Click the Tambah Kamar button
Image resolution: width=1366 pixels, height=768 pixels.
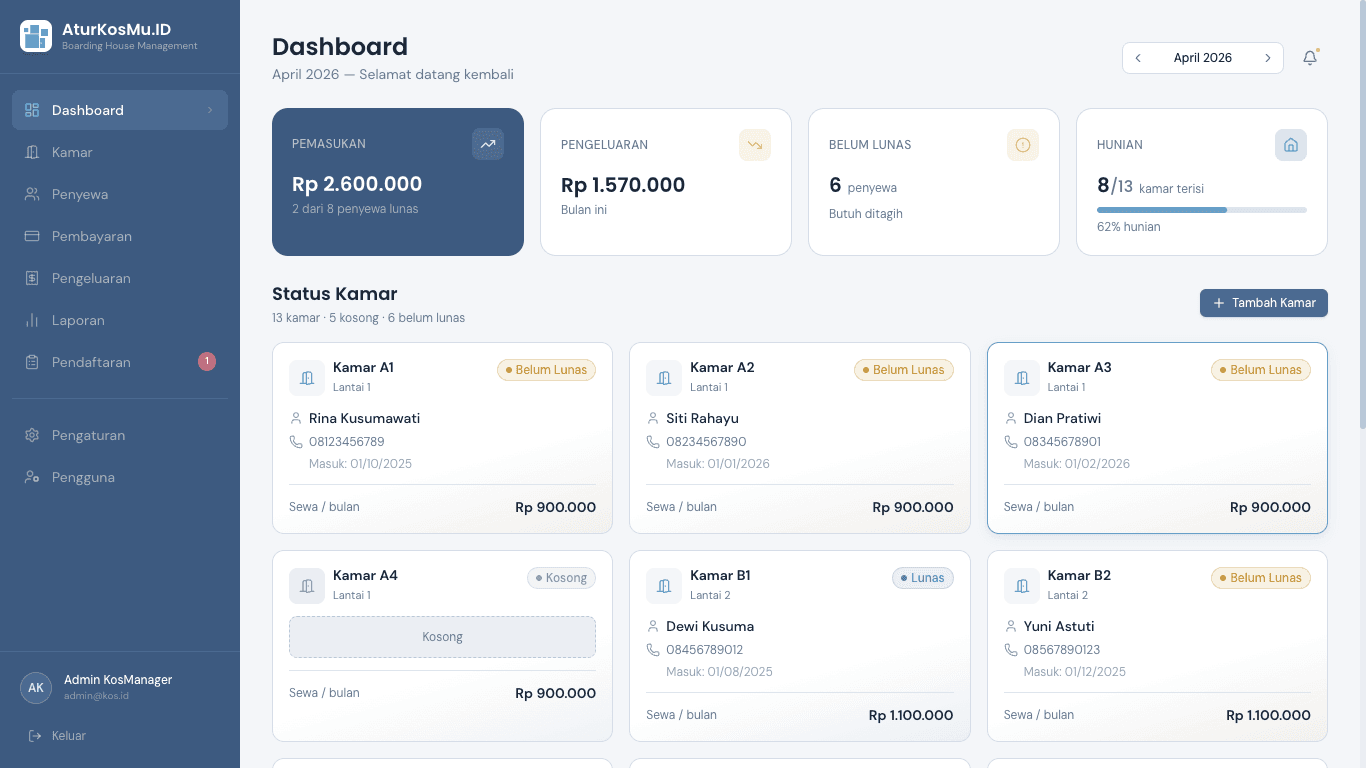coord(1264,303)
